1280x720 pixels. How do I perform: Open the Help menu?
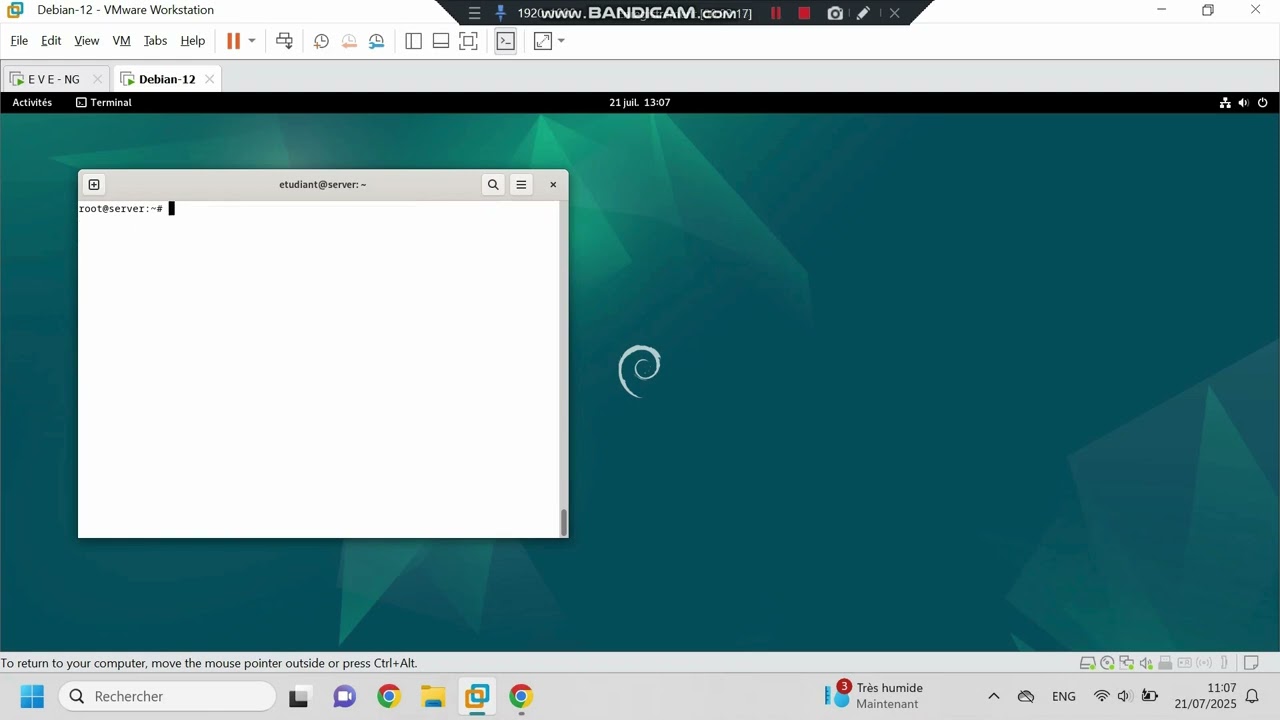click(x=193, y=41)
